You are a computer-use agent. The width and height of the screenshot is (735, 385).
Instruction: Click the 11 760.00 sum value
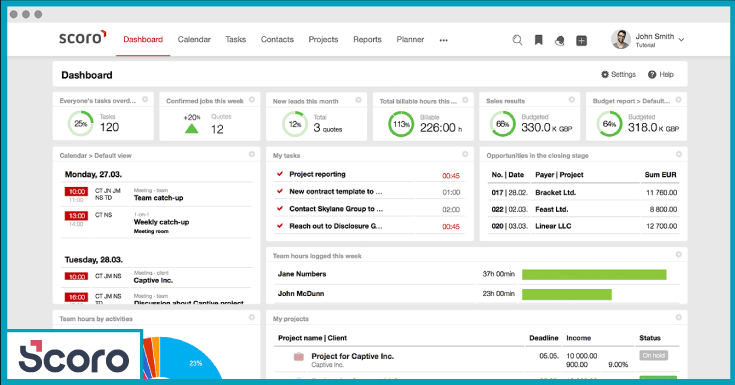pos(661,193)
